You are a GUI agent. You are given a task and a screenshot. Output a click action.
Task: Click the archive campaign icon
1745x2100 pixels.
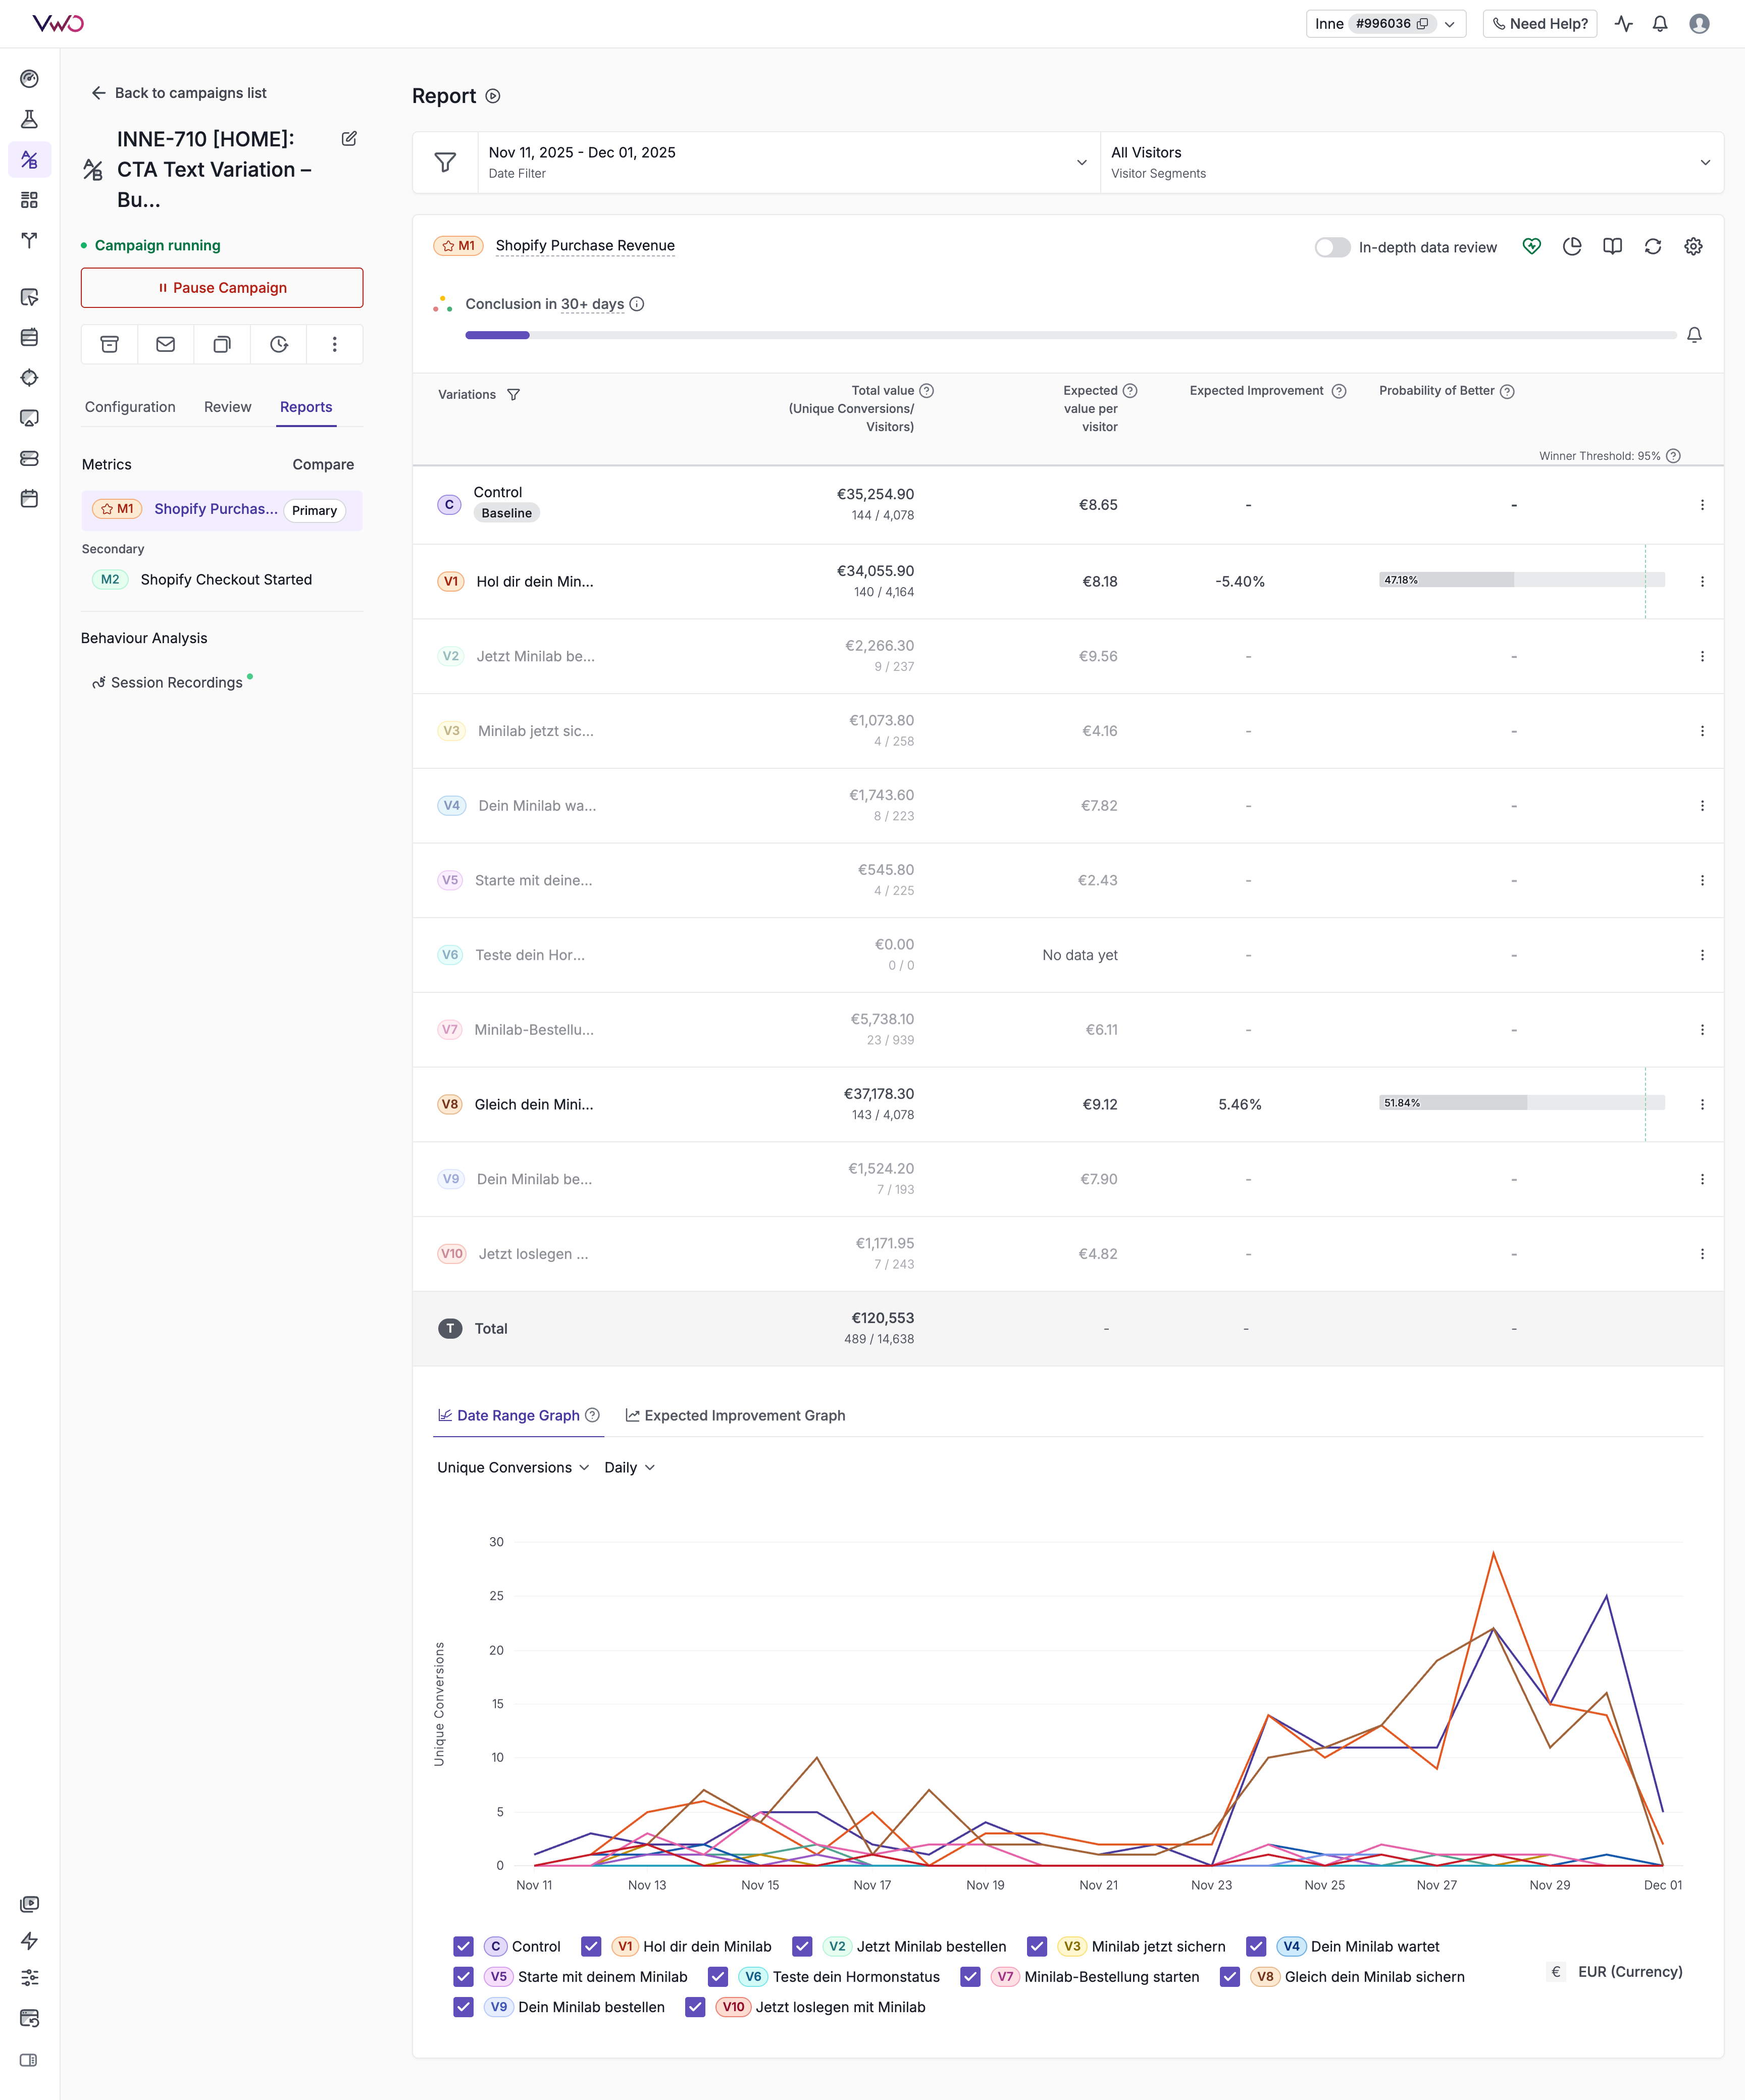point(110,344)
